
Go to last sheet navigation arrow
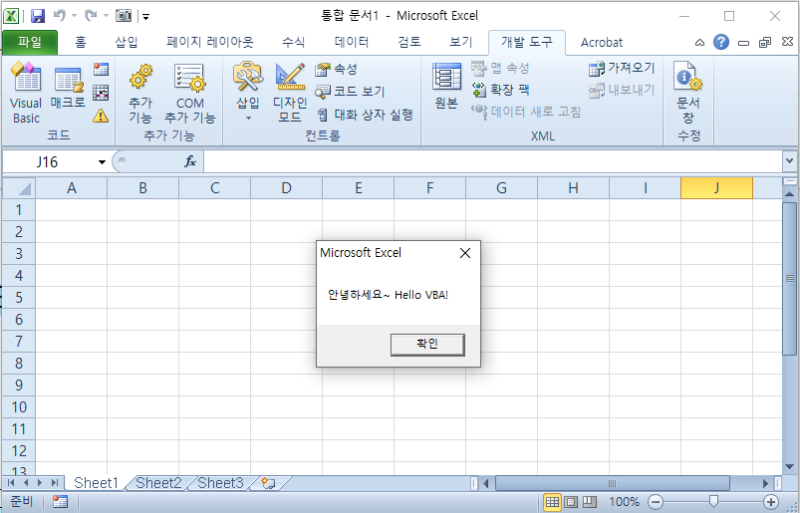click(x=55, y=483)
